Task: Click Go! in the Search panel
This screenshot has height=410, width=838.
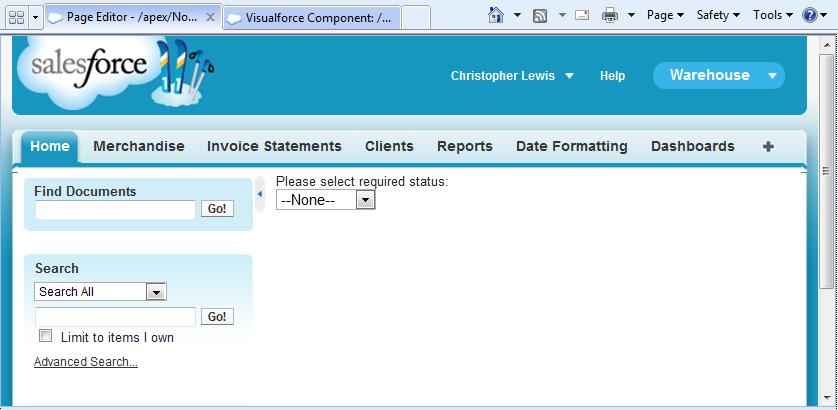Action: tap(217, 317)
